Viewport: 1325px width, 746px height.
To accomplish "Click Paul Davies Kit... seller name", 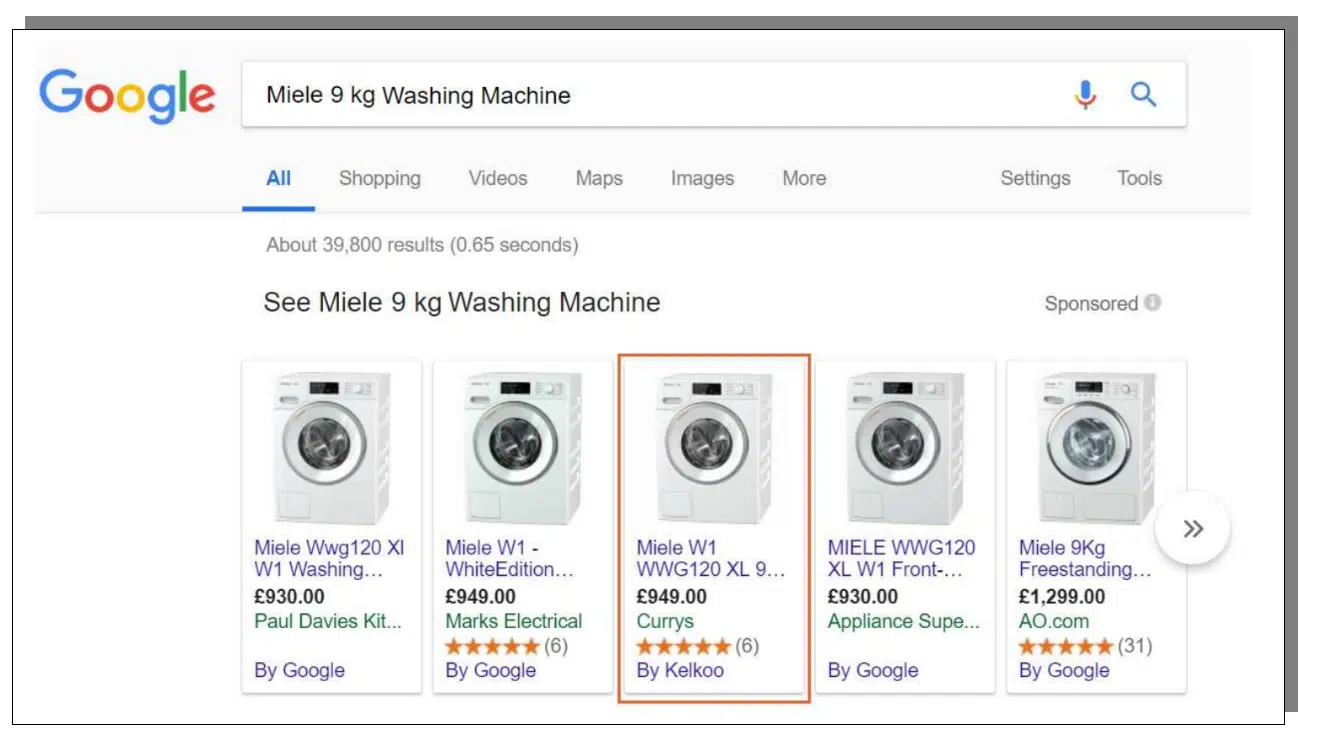I will 328,621.
